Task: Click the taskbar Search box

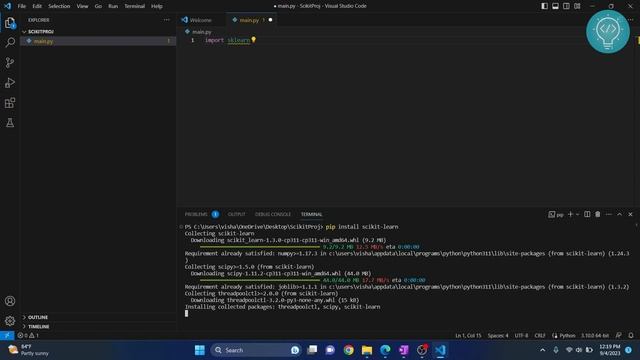Action: tap(256, 350)
